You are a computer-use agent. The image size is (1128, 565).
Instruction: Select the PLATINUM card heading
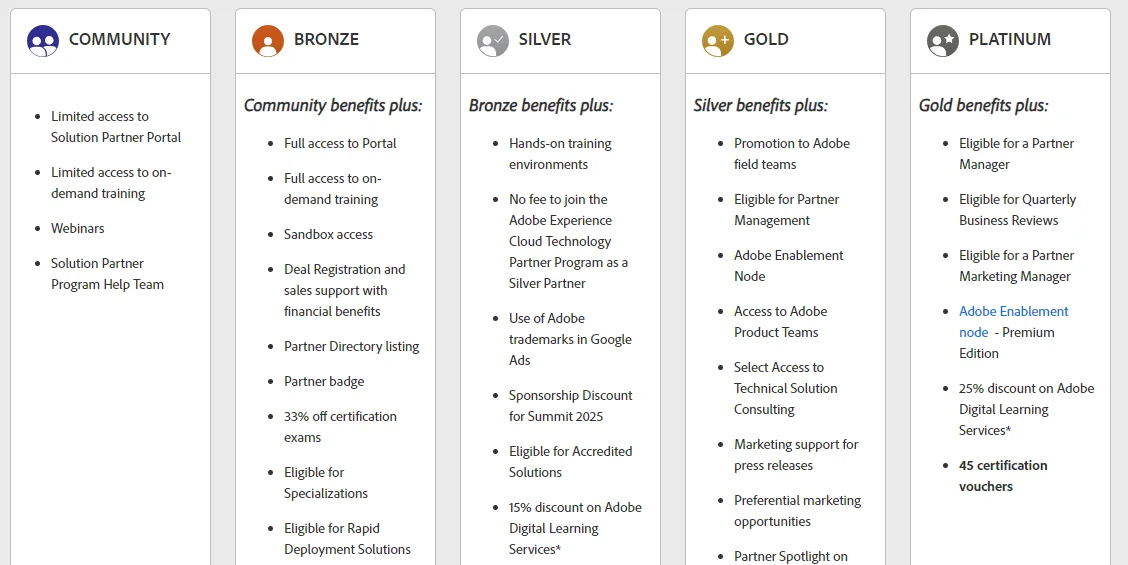(x=1010, y=40)
